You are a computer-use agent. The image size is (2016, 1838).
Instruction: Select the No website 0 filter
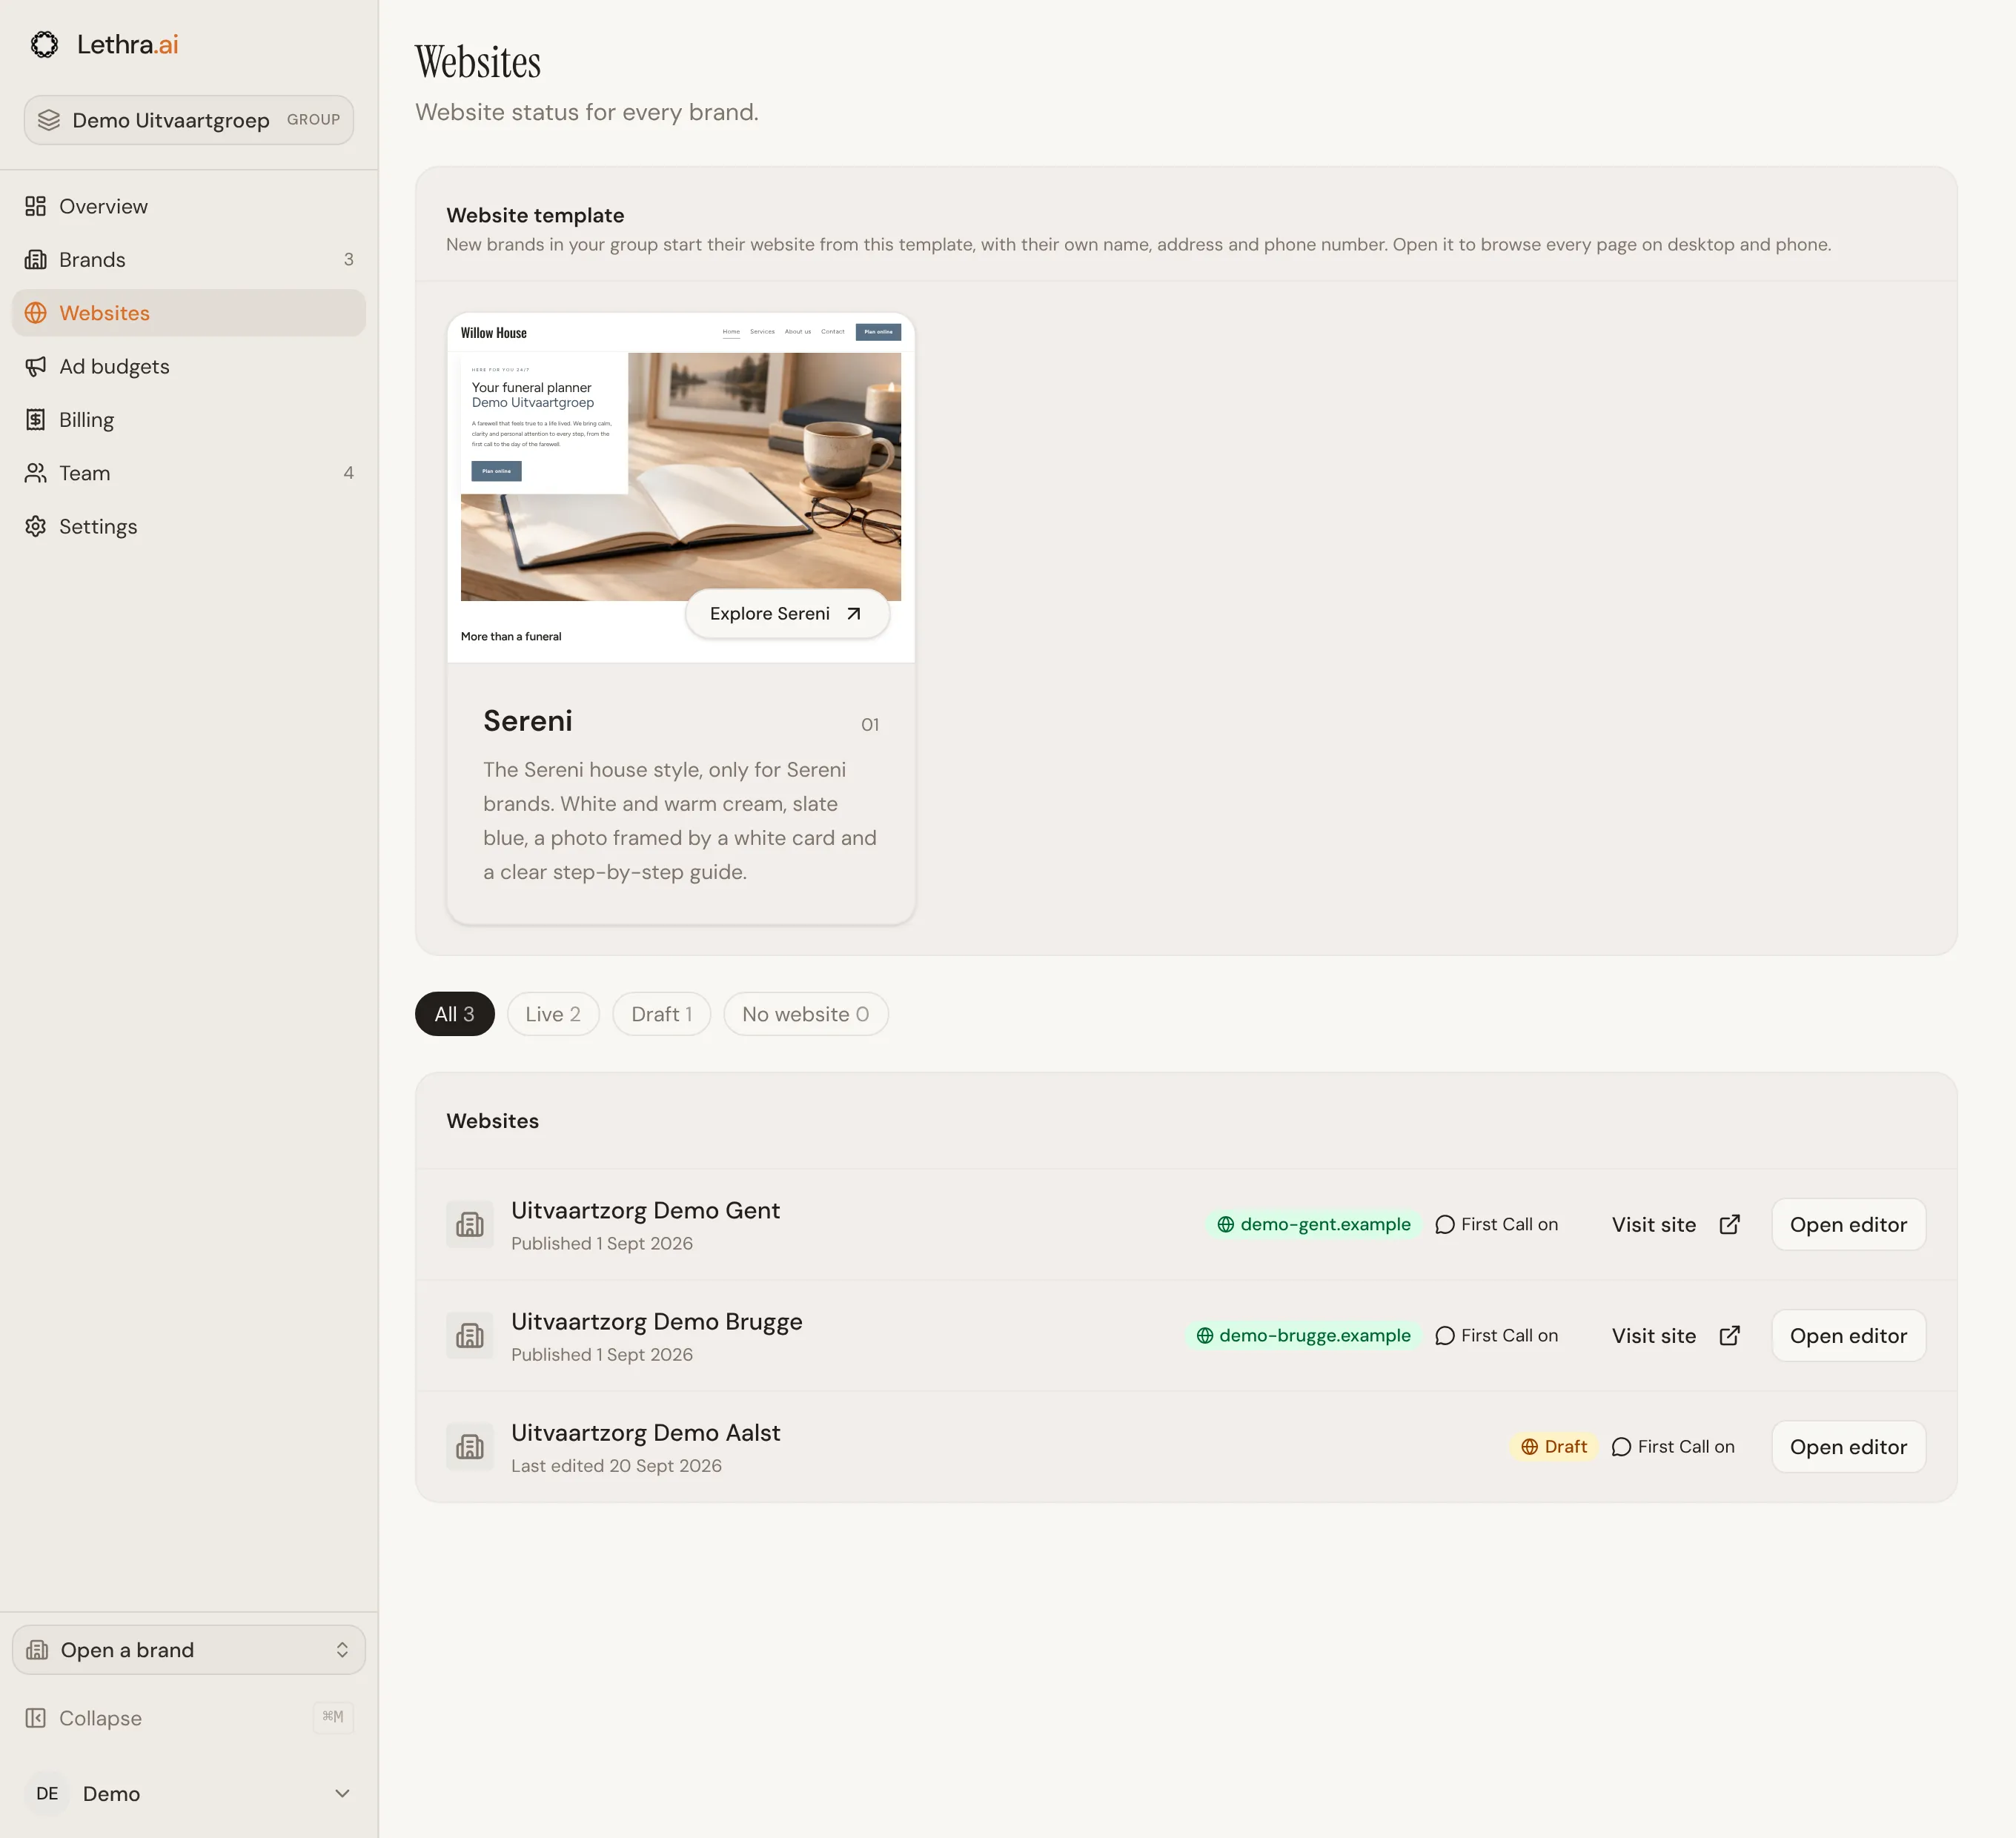806,1014
